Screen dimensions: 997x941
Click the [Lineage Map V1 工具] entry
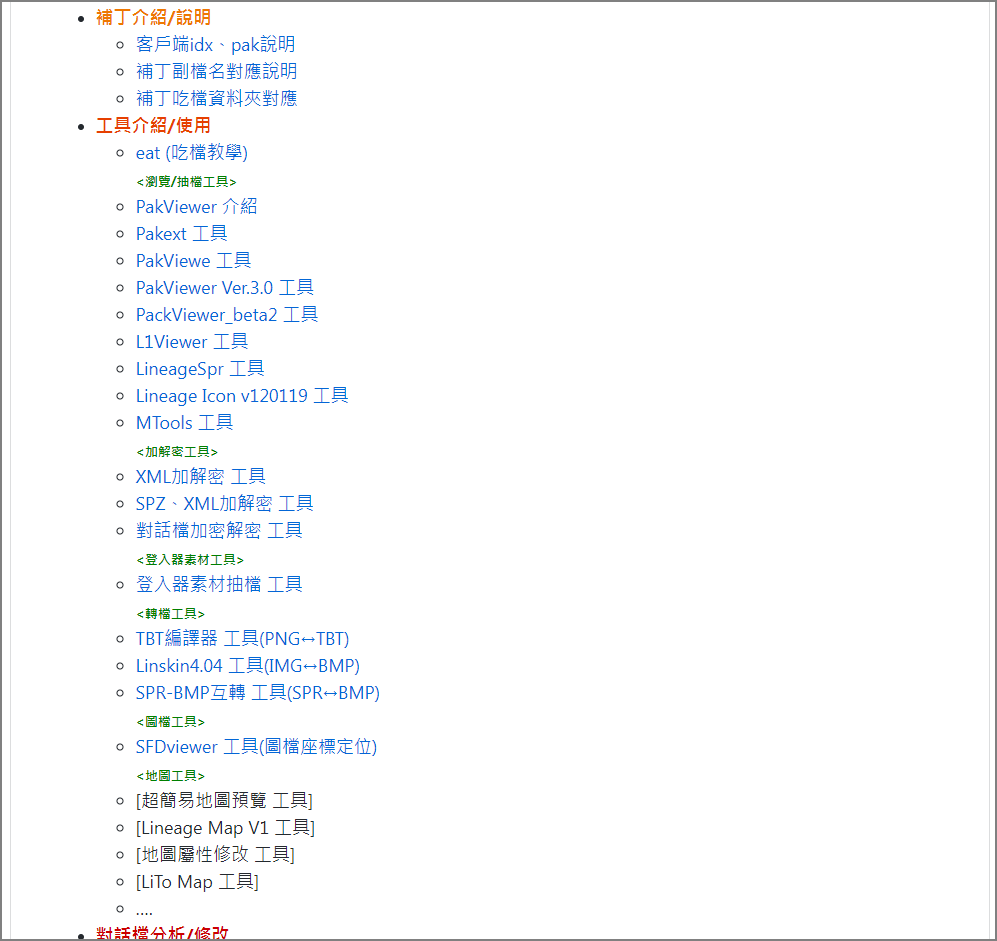tap(225, 828)
